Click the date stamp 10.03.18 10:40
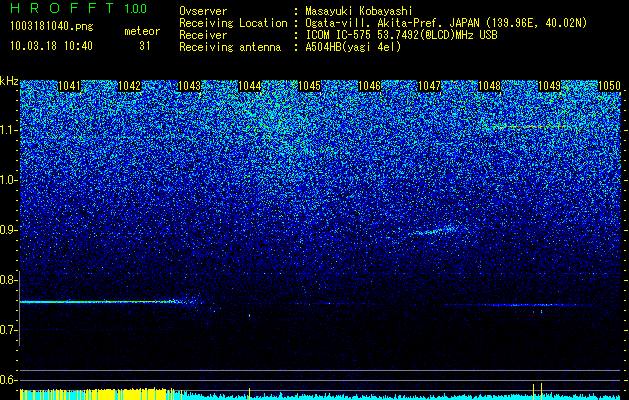This screenshot has width=629, height=400. coord(51,46)
